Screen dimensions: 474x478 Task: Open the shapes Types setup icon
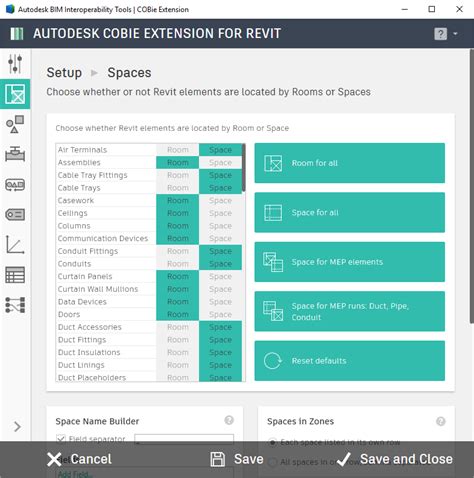[x=15, y=124]
